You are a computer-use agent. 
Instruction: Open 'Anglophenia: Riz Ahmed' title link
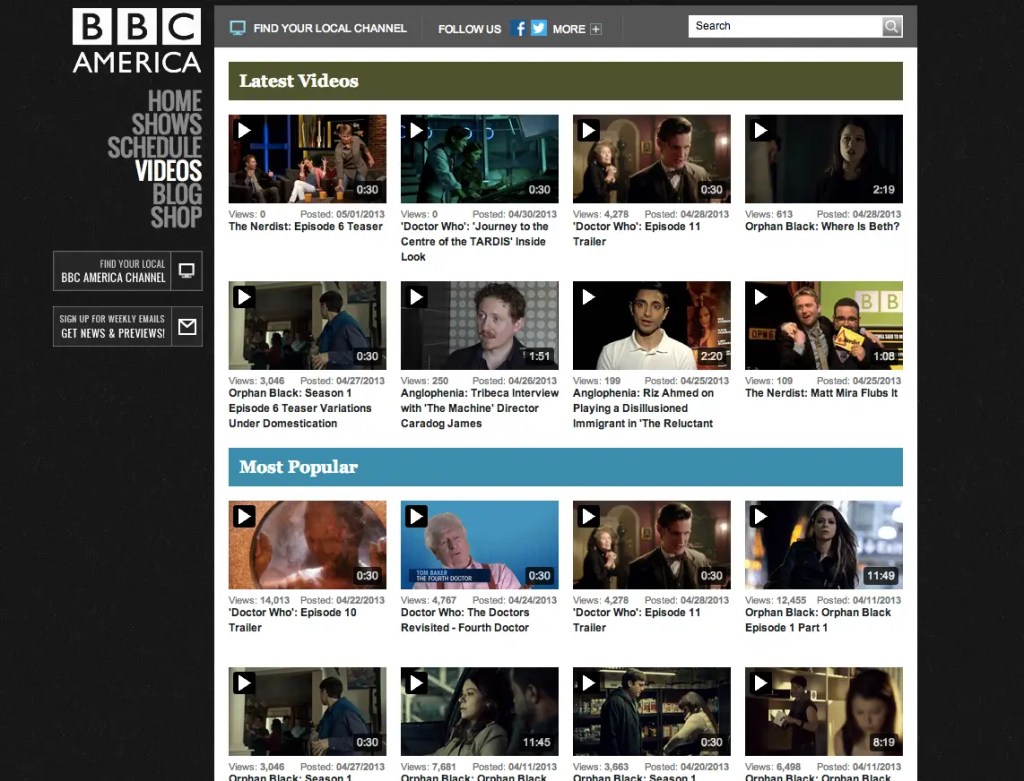point(643,408)
